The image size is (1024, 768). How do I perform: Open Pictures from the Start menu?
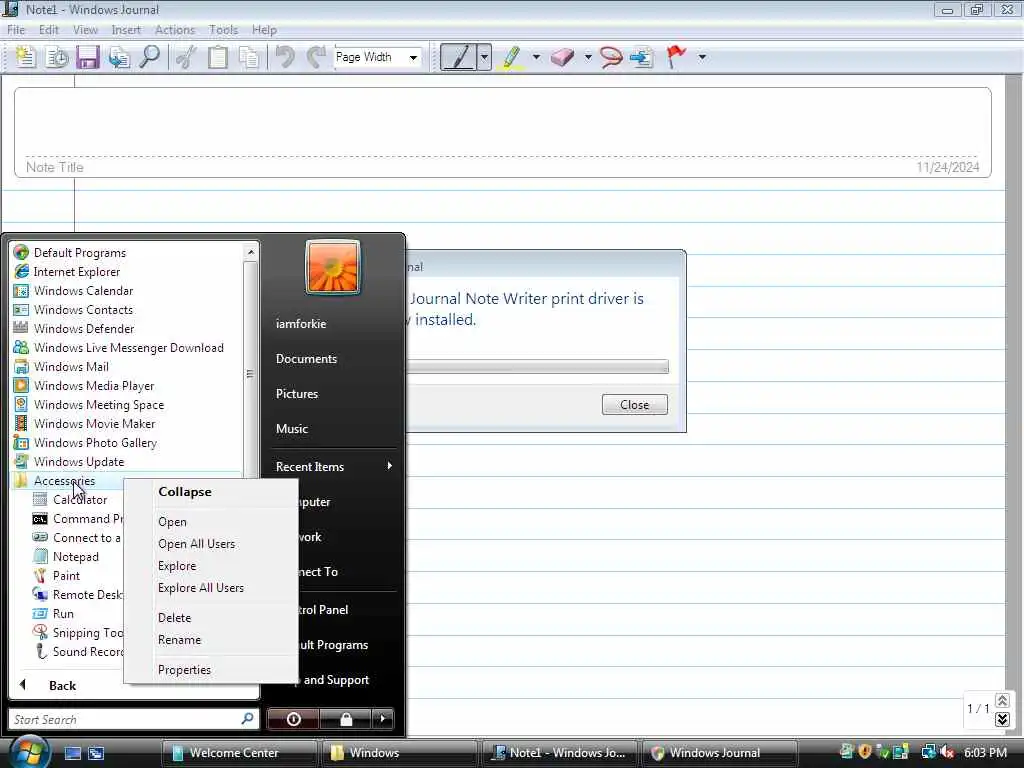tap(296, 394)
